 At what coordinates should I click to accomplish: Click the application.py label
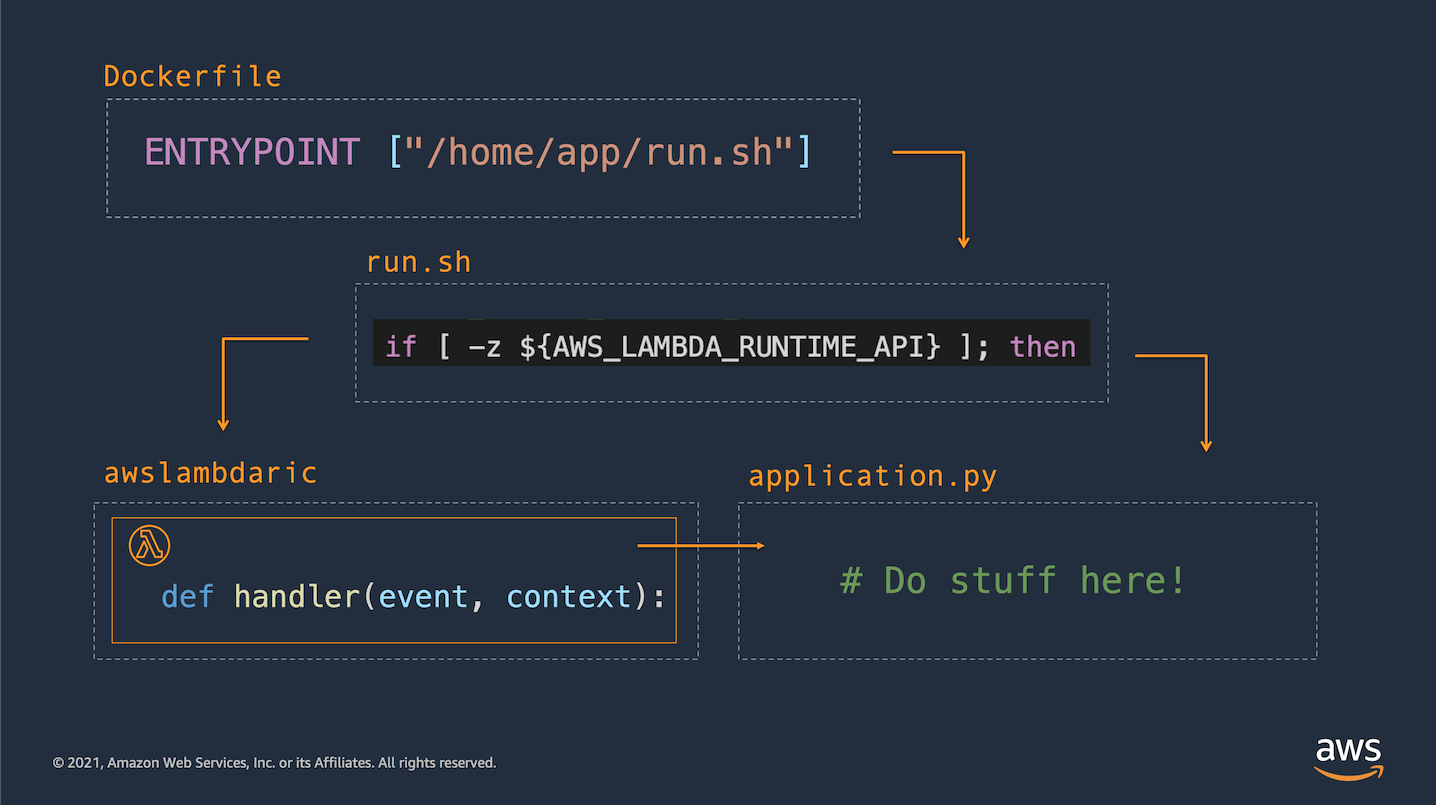coord(873,477)
